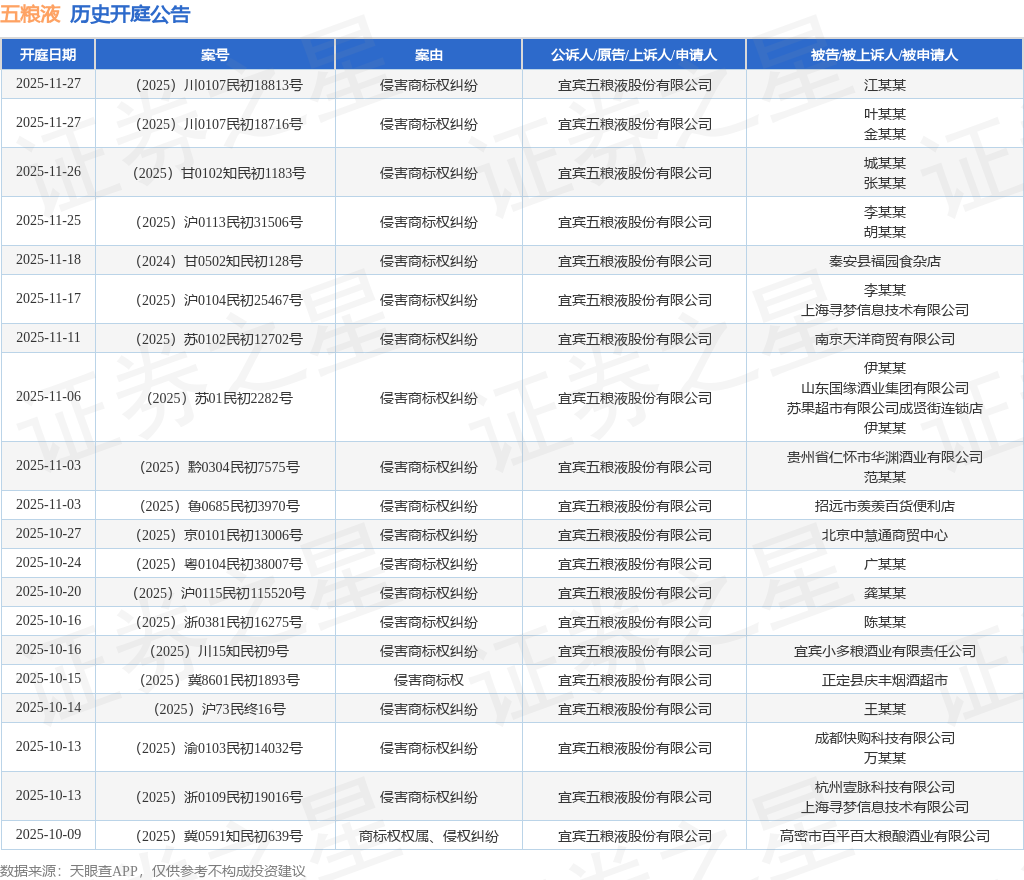Click defendant 成都快购科技有限公司
1024x880 pixels.
884,738
